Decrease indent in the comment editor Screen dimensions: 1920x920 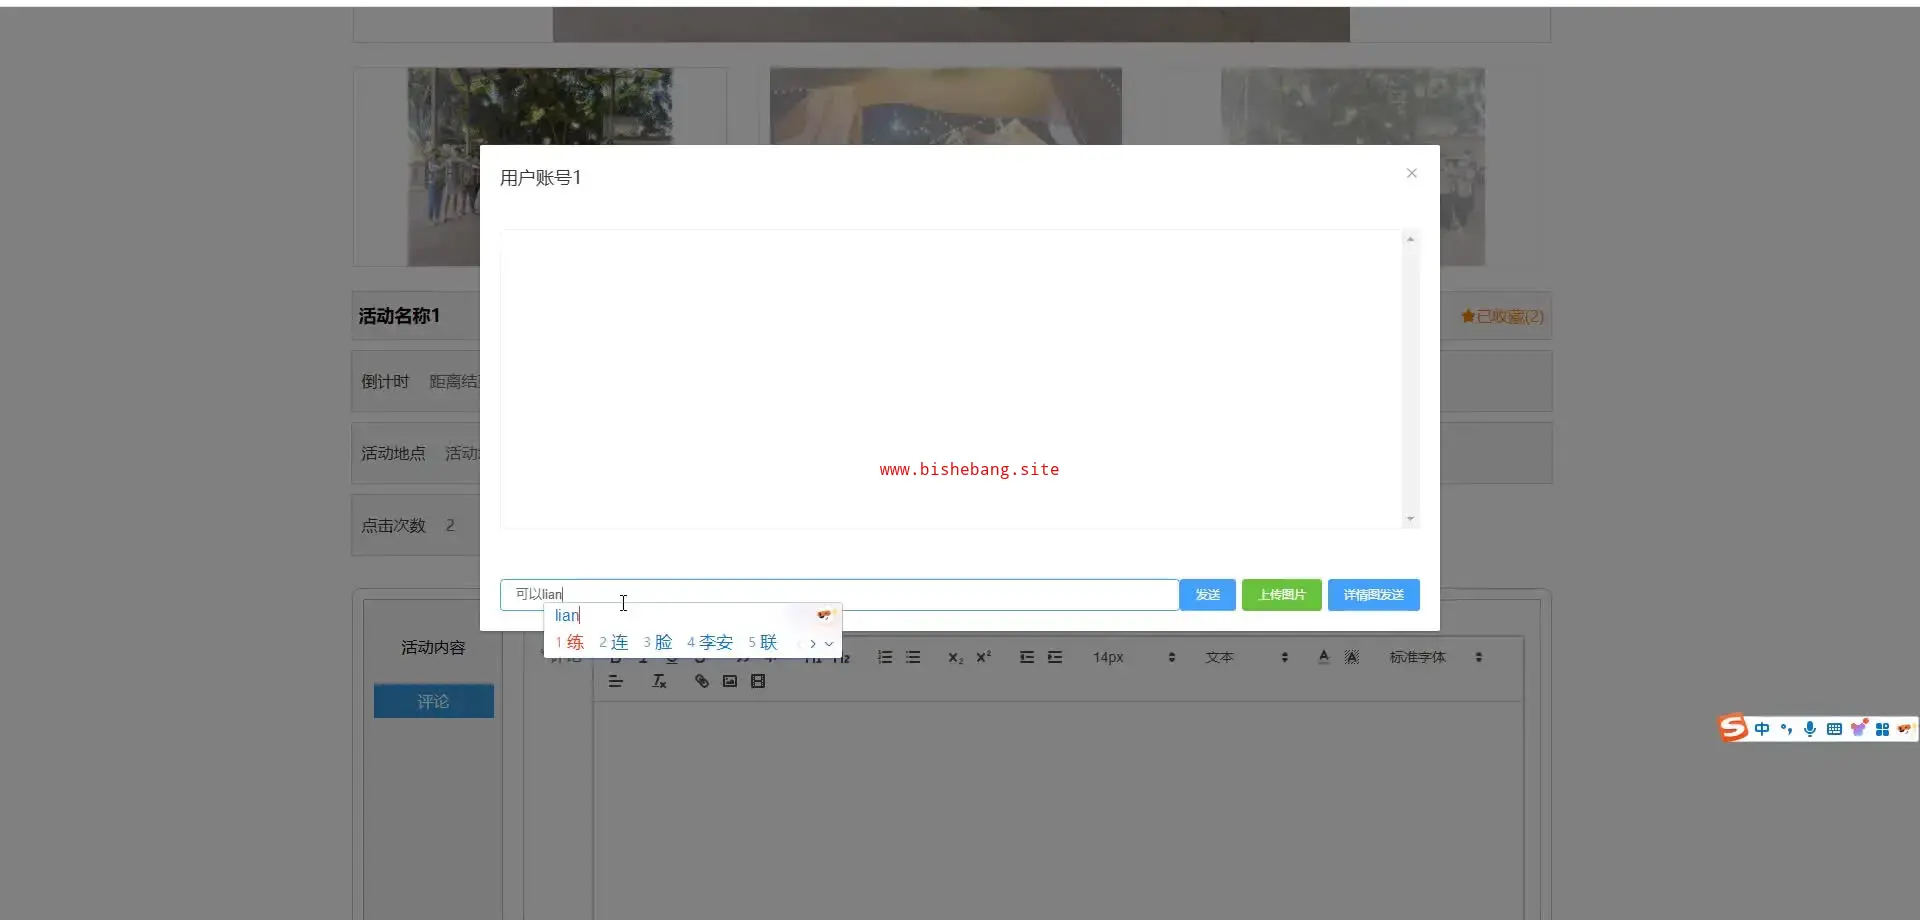click(1027, 657)
